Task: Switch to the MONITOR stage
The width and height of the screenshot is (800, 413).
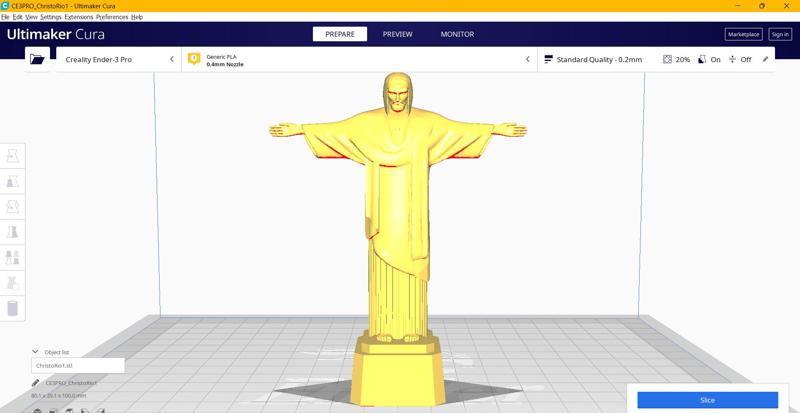Action: [x=457, y=34]
